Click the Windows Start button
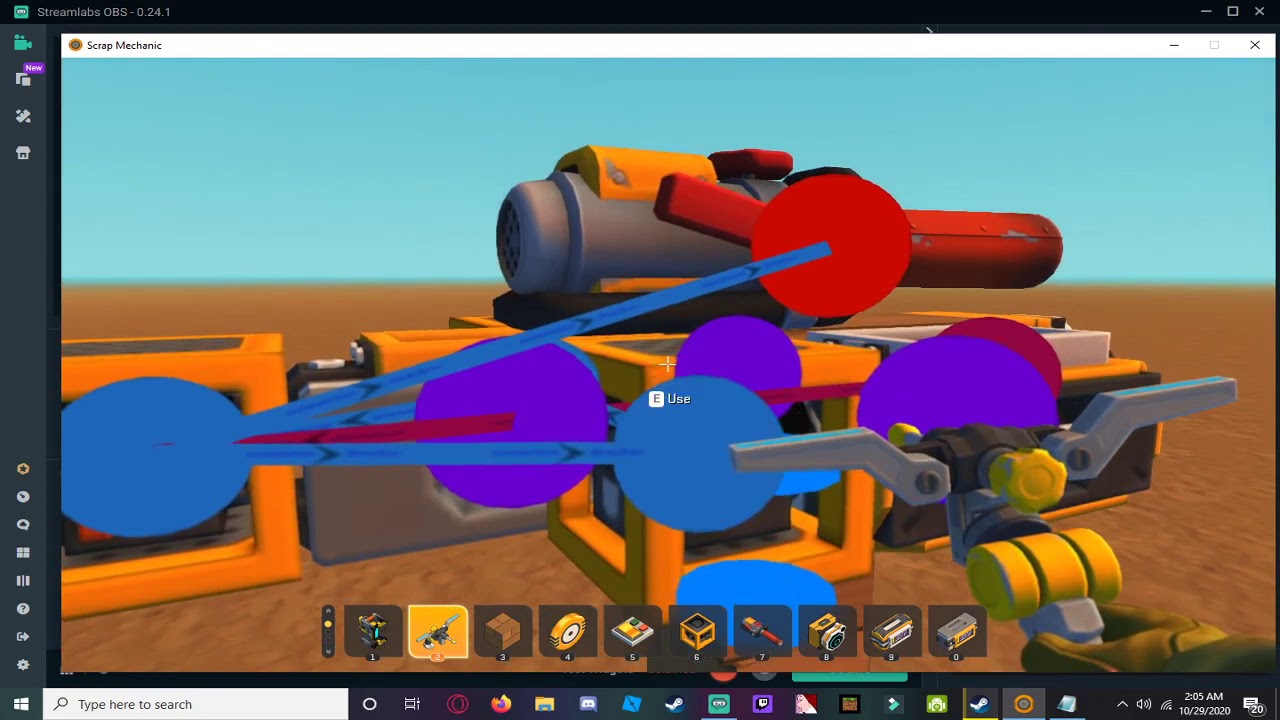Viewport: 1280px width, 720px height. click(21, 704)
